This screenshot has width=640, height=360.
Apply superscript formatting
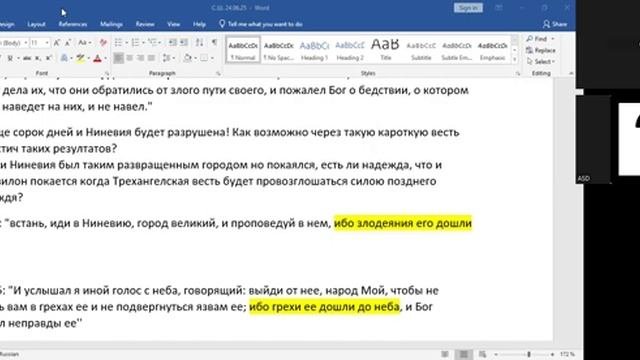pyautogui.click(x=48, y=58)
